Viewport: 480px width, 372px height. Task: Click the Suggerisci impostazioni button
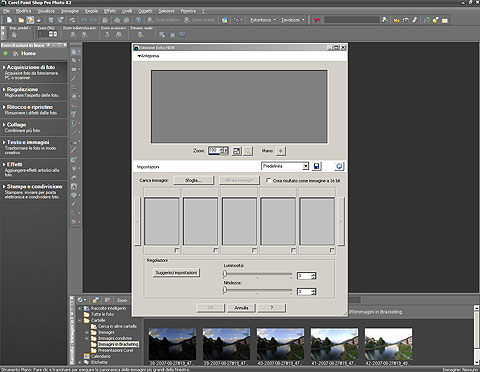point(176,273)
